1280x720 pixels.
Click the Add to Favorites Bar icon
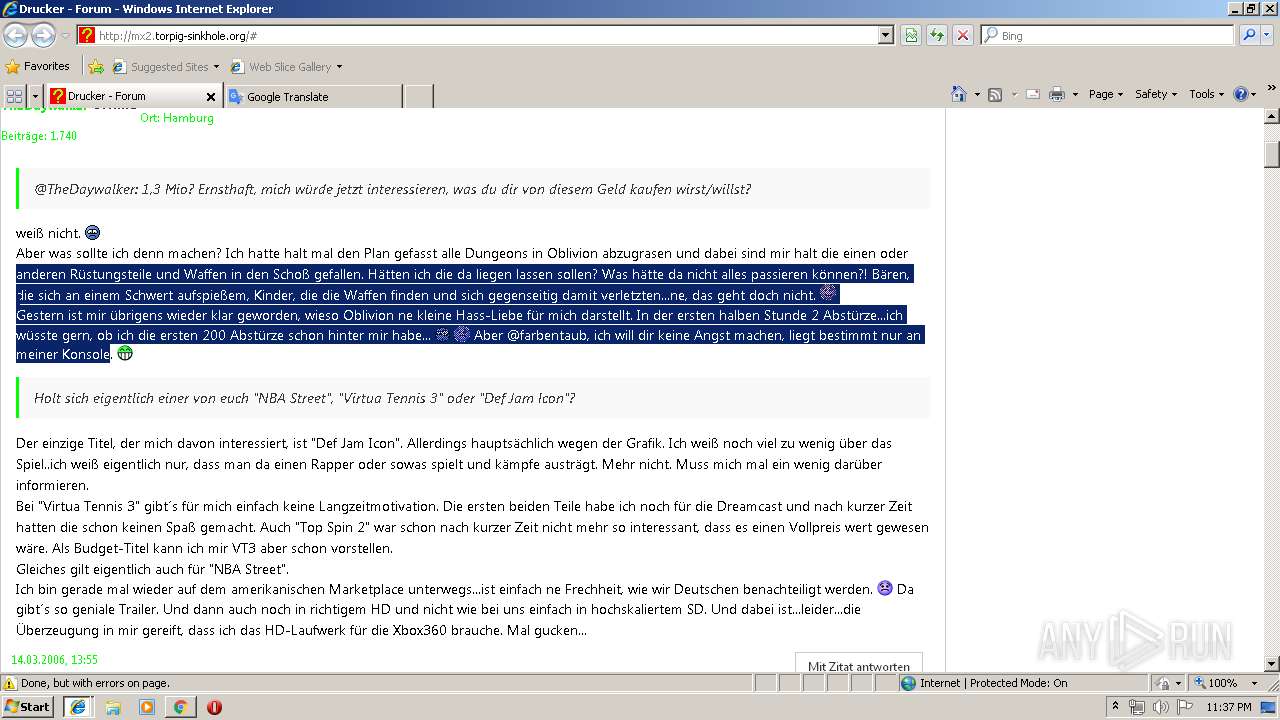tap(96, 67)
